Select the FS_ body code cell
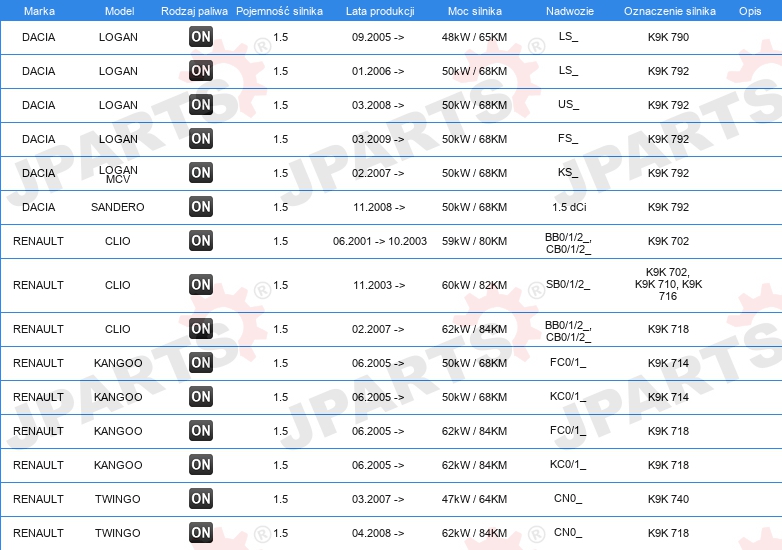This screenshot has height=550, width=782. tap(568, 139)
